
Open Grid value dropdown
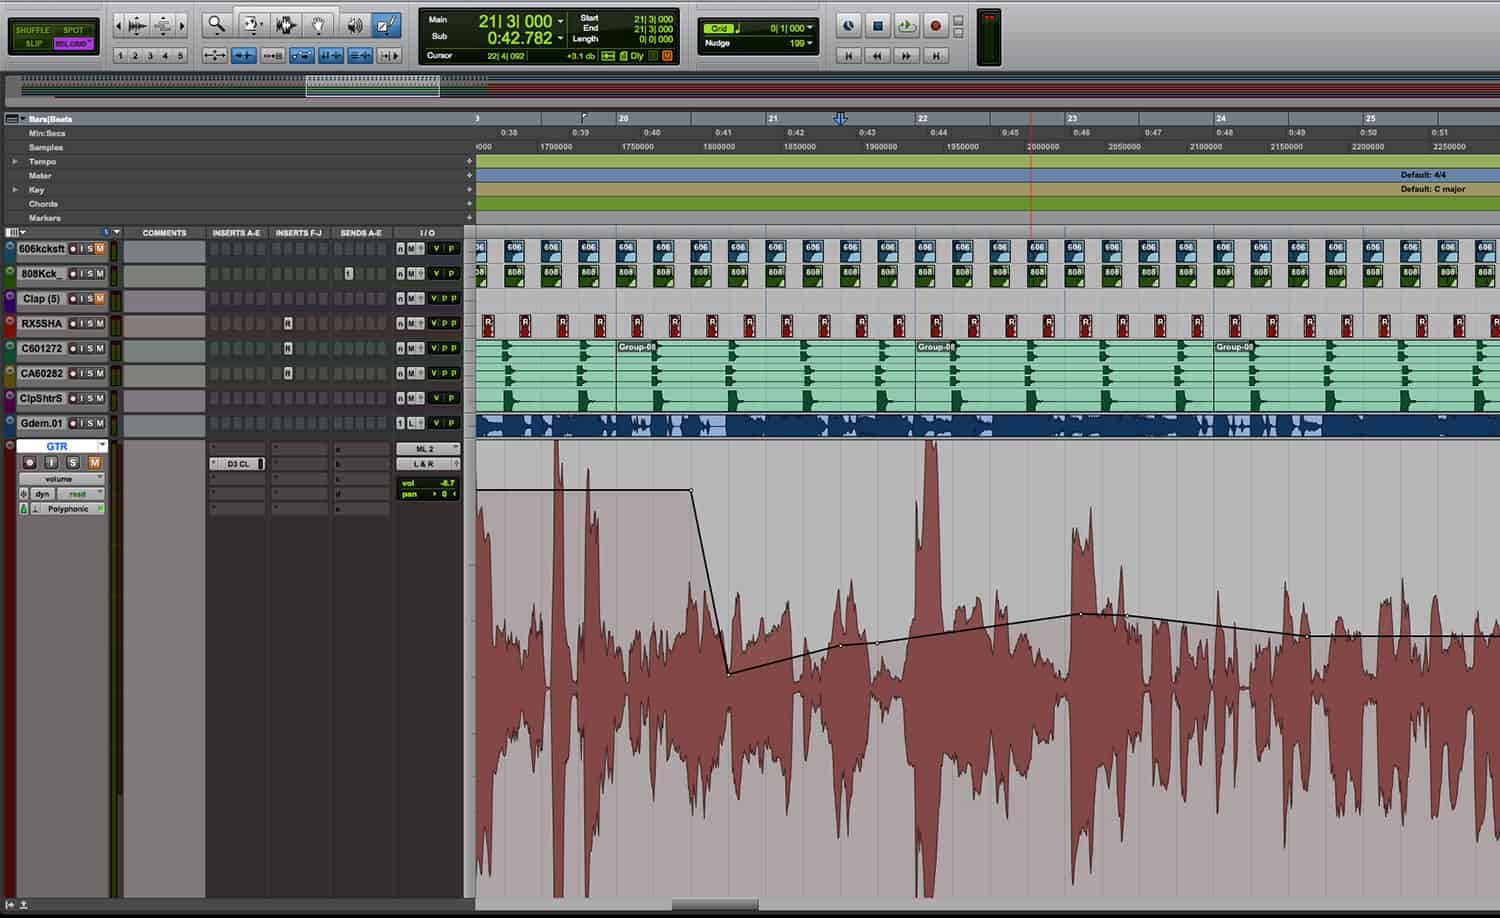coord(810,28)
